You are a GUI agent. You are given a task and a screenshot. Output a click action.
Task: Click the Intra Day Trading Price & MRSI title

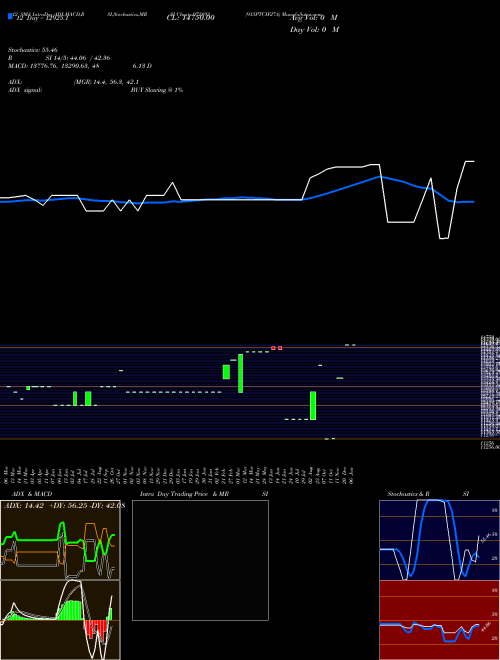click(x=204, y=494)
